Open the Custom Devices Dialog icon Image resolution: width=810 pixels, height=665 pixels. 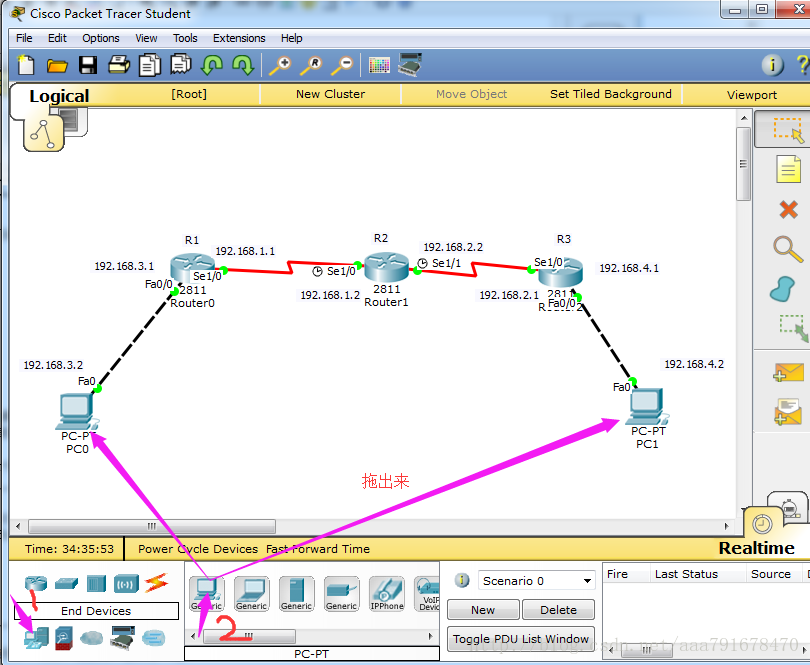pos(410,65)
